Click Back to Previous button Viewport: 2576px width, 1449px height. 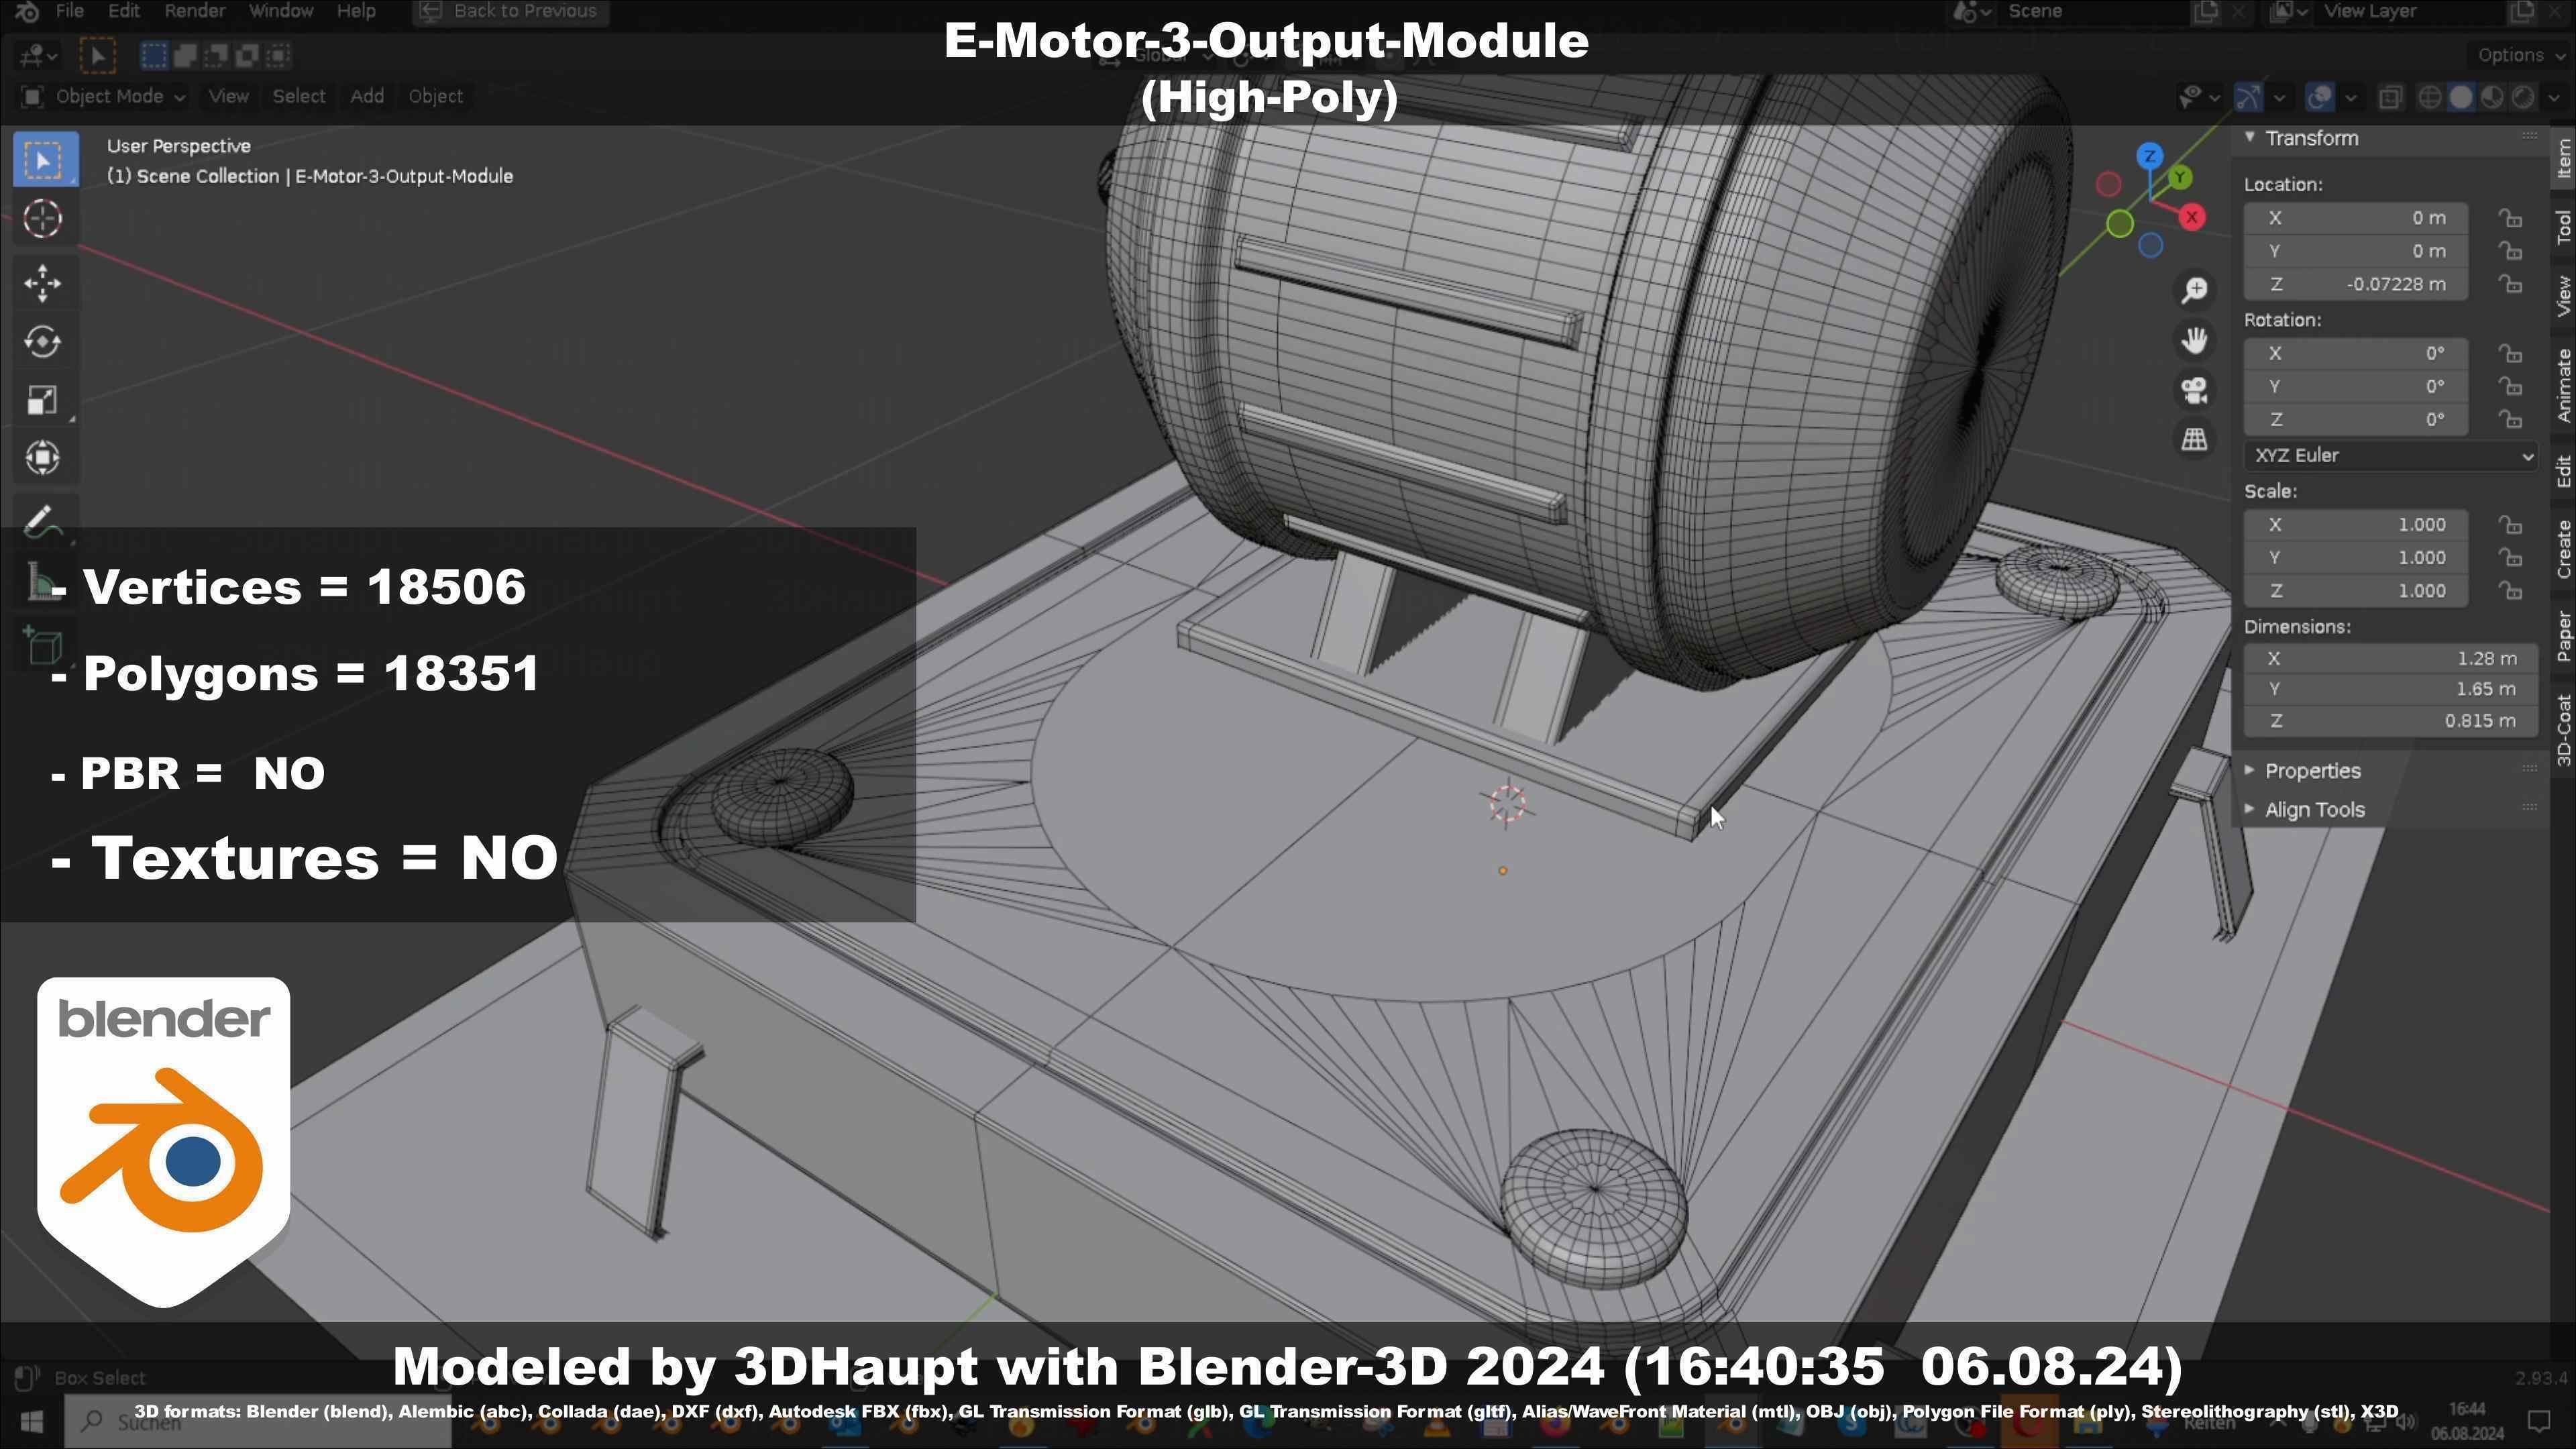[511, 12]
